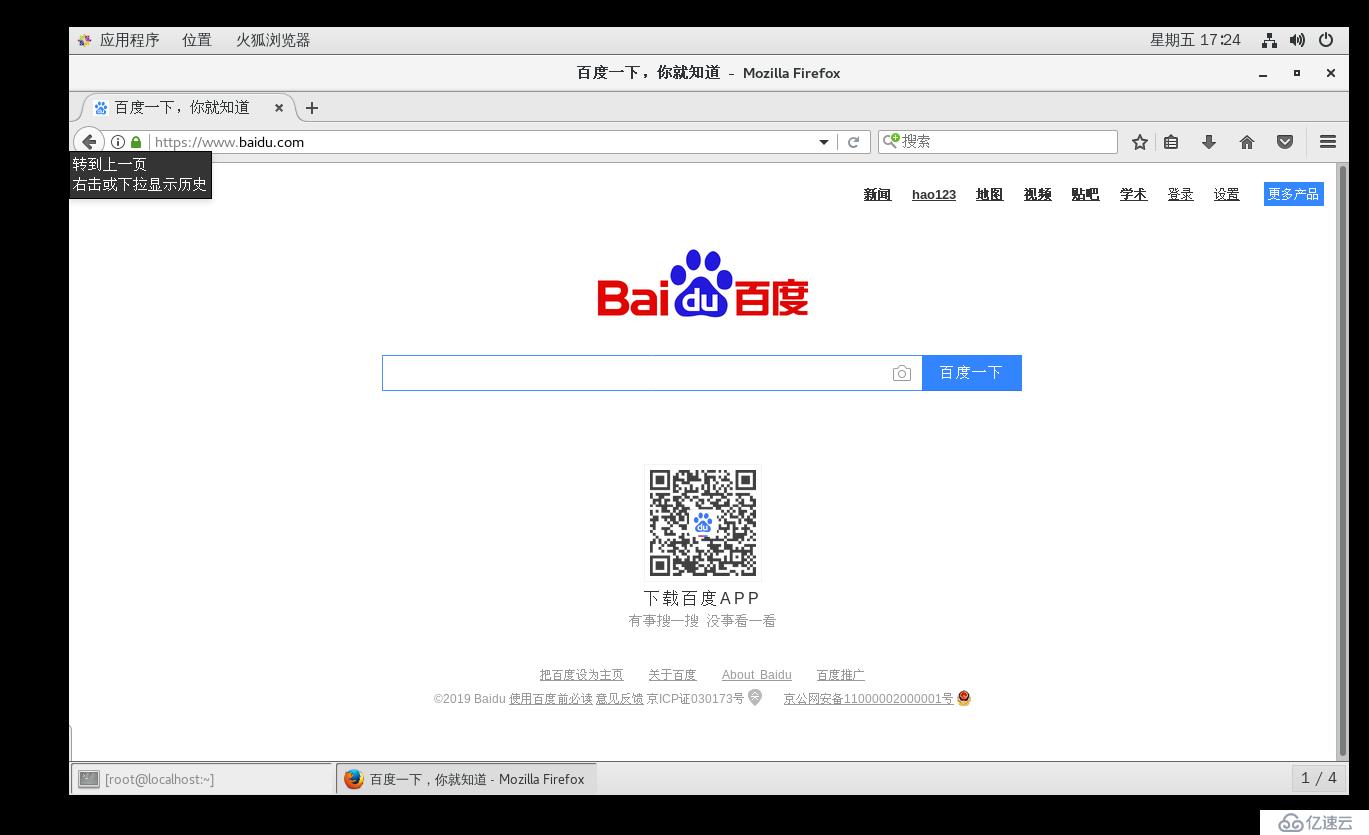The image size is (1369, 835).
Task: Open site information icon in address bar
Action: pos(118,142)
